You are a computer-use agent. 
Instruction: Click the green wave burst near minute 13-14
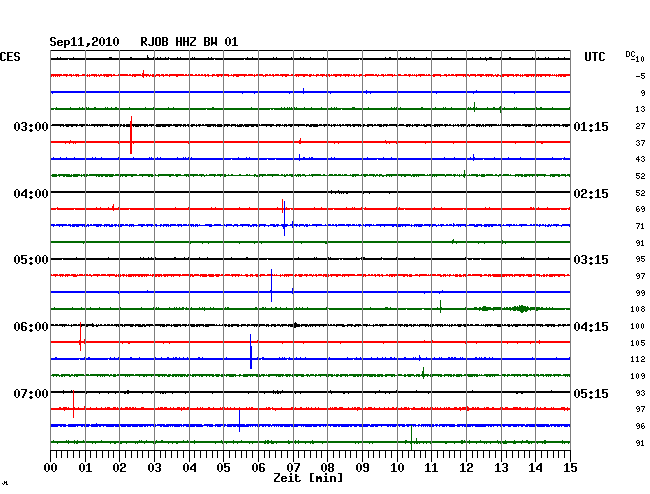(521, 309)
